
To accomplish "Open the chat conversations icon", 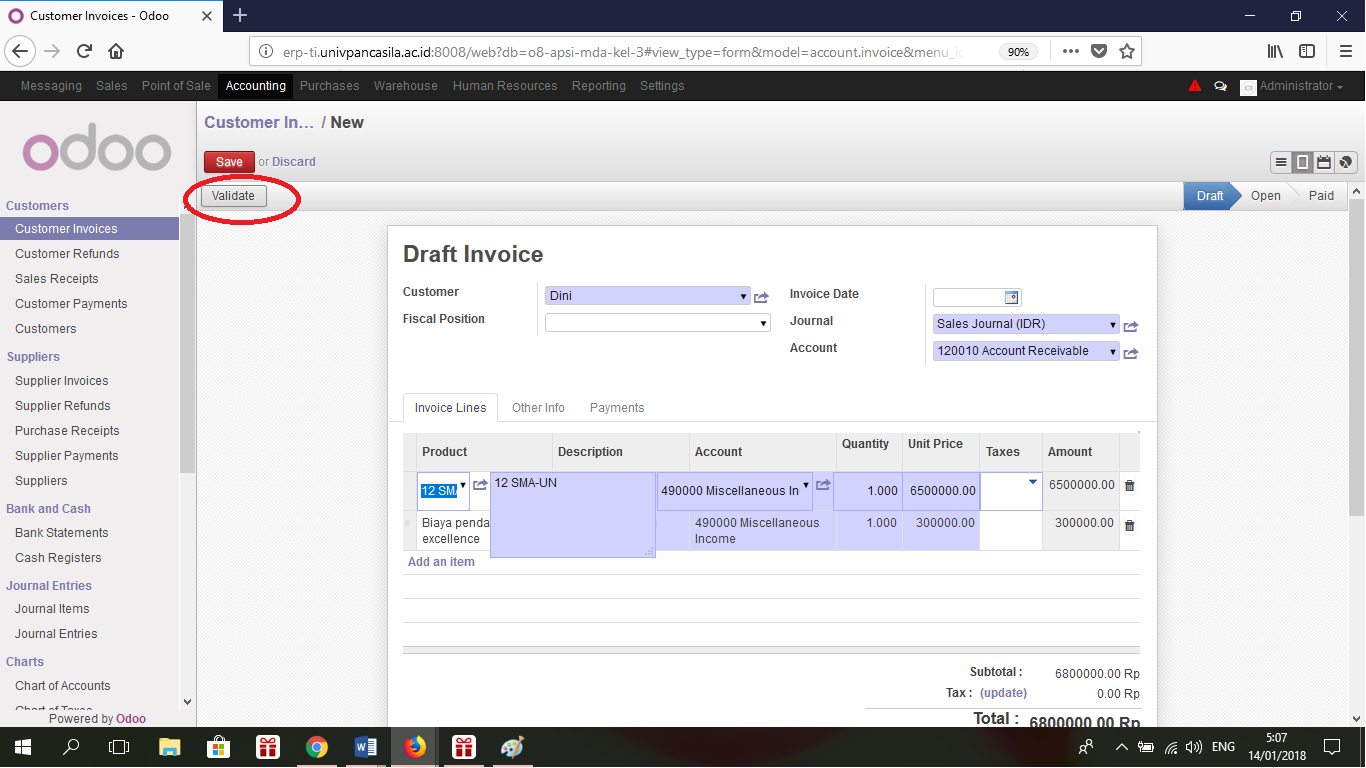I will (x=1220, y=87).
